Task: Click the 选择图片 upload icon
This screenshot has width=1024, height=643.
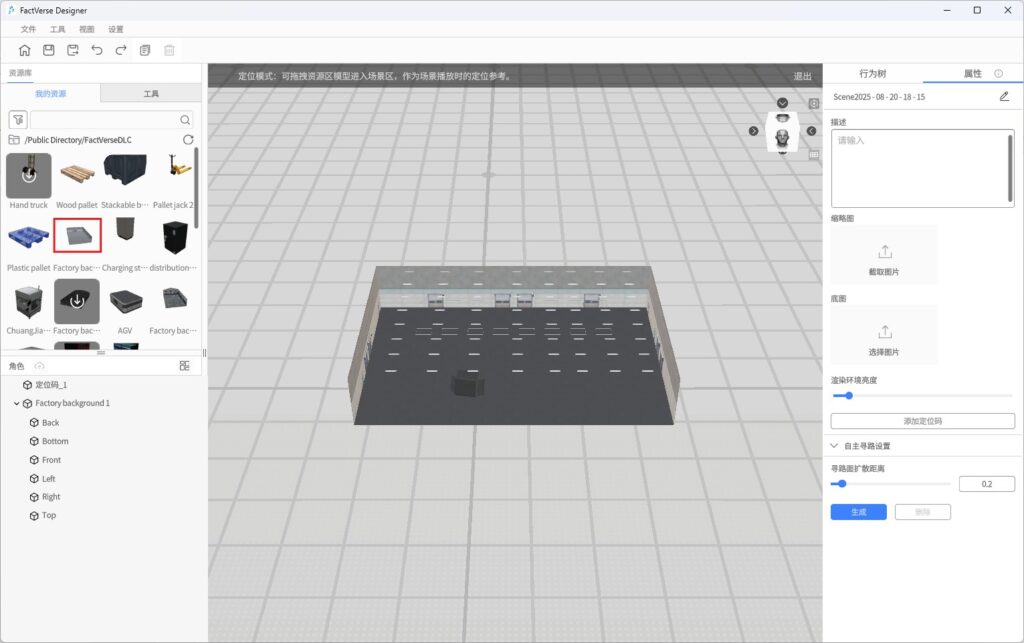Action: click(885, 332)
